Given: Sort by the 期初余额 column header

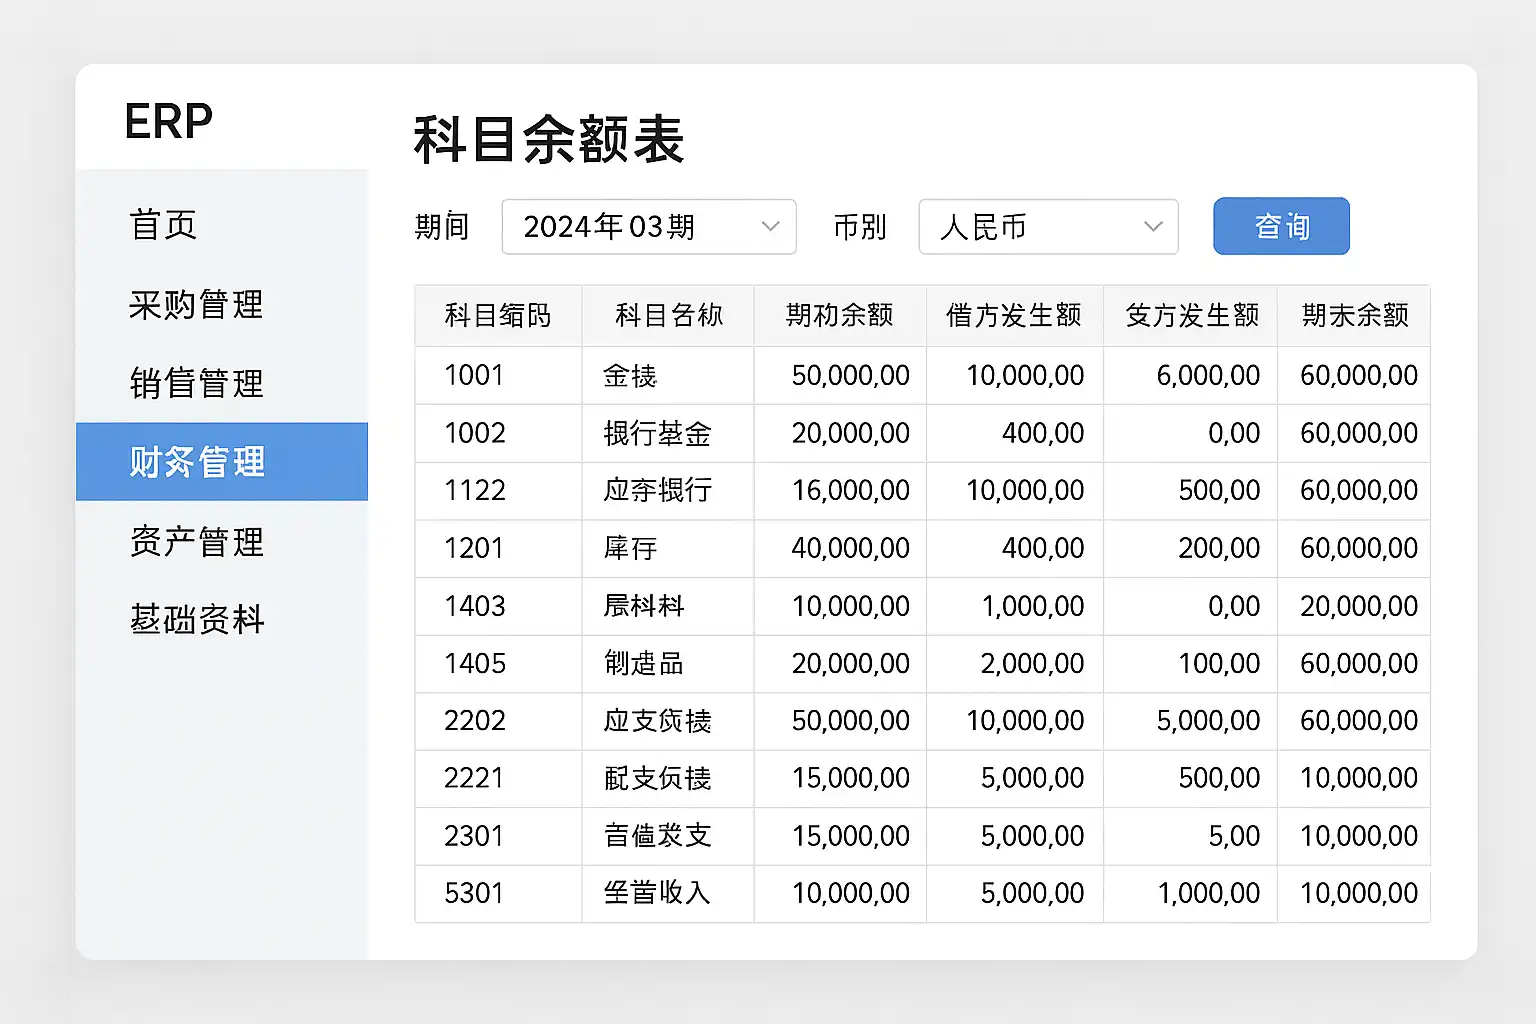Looking at the screenshot, I should coord(839,316).
